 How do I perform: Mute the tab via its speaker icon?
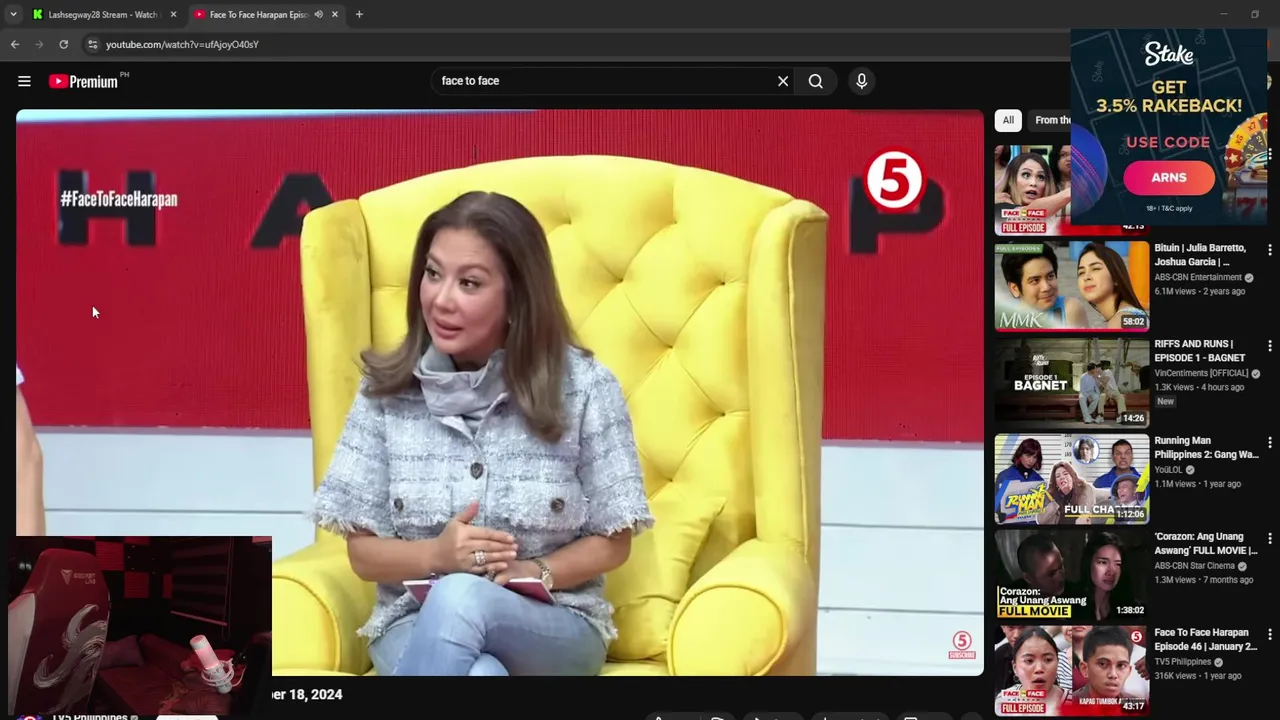[318, 14]
